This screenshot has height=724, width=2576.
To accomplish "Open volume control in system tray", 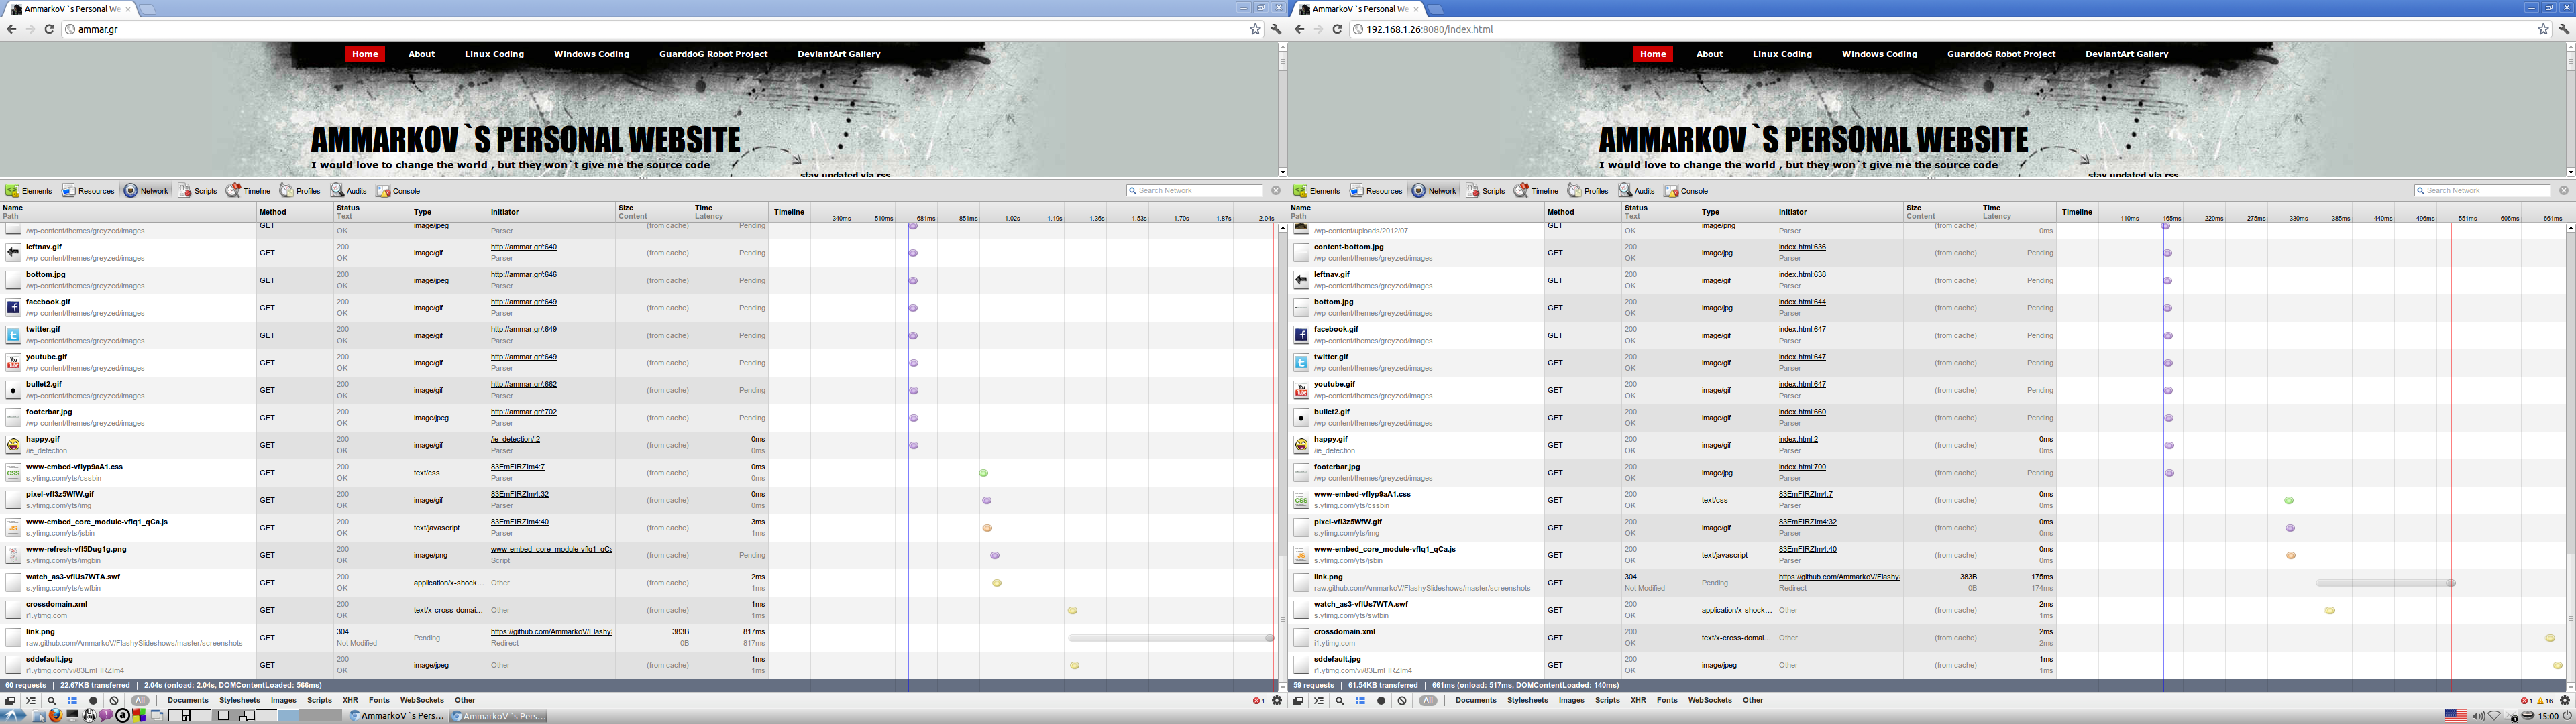I will (x=2479, y=716).
